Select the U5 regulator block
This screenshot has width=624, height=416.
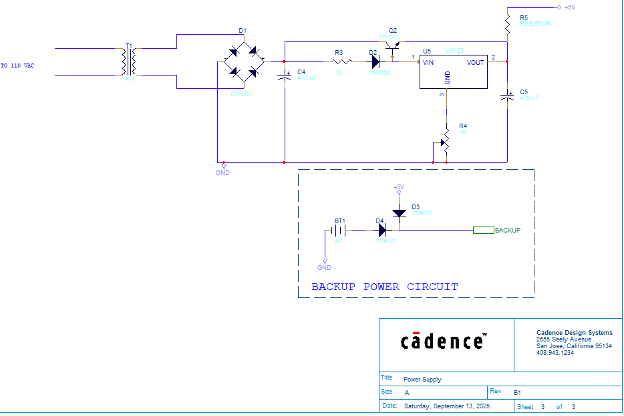(x=453, y=72)
